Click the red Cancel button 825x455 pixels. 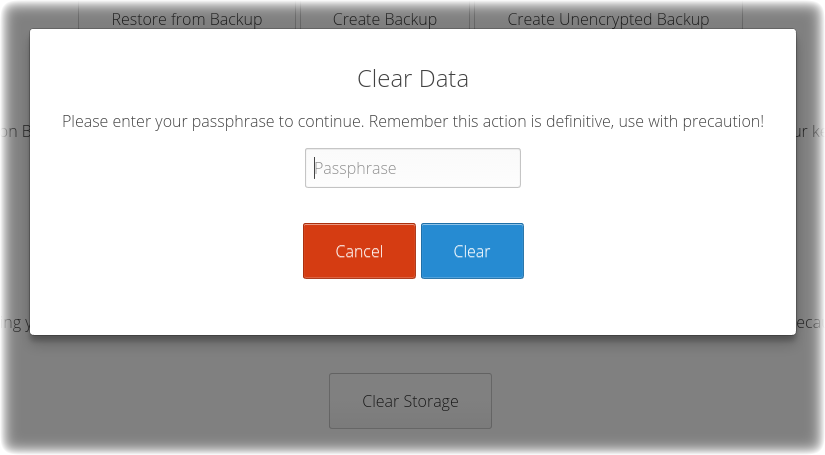[359, 251]
